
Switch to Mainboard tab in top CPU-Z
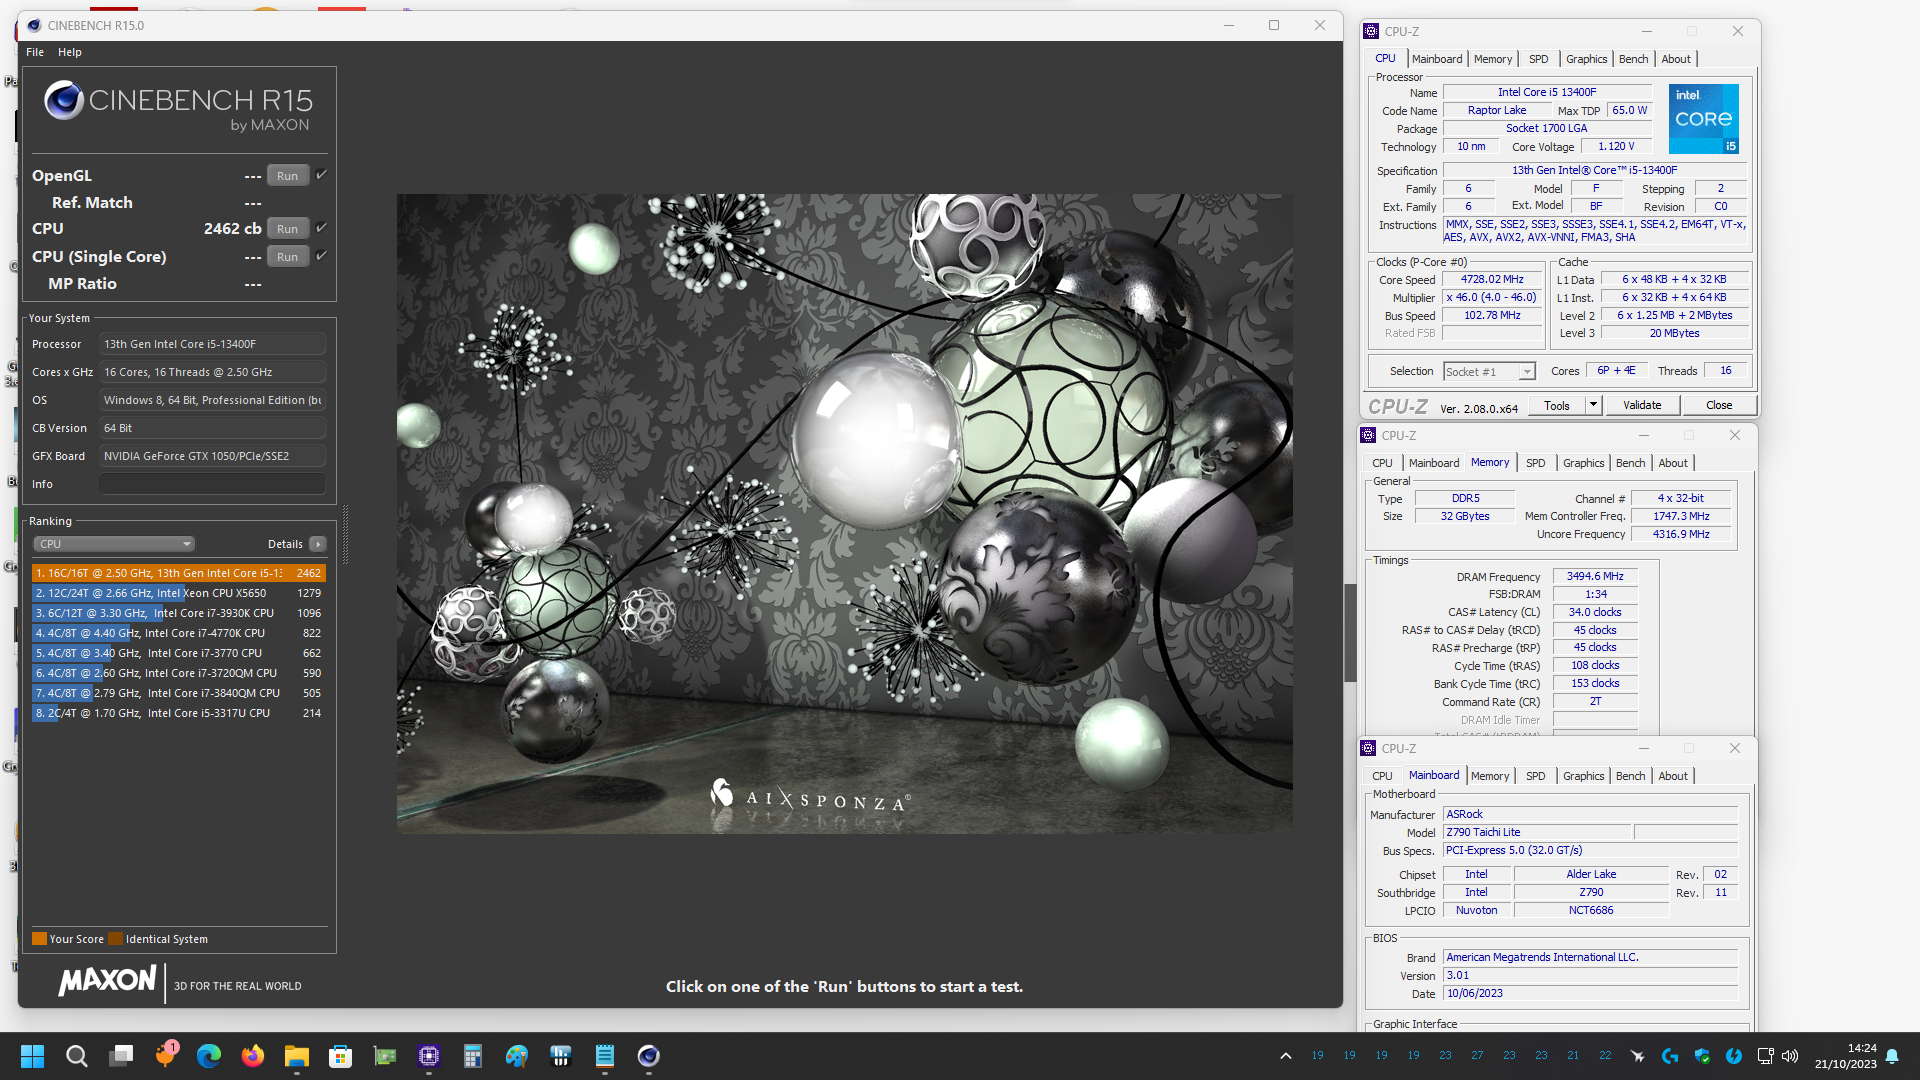1437,59
